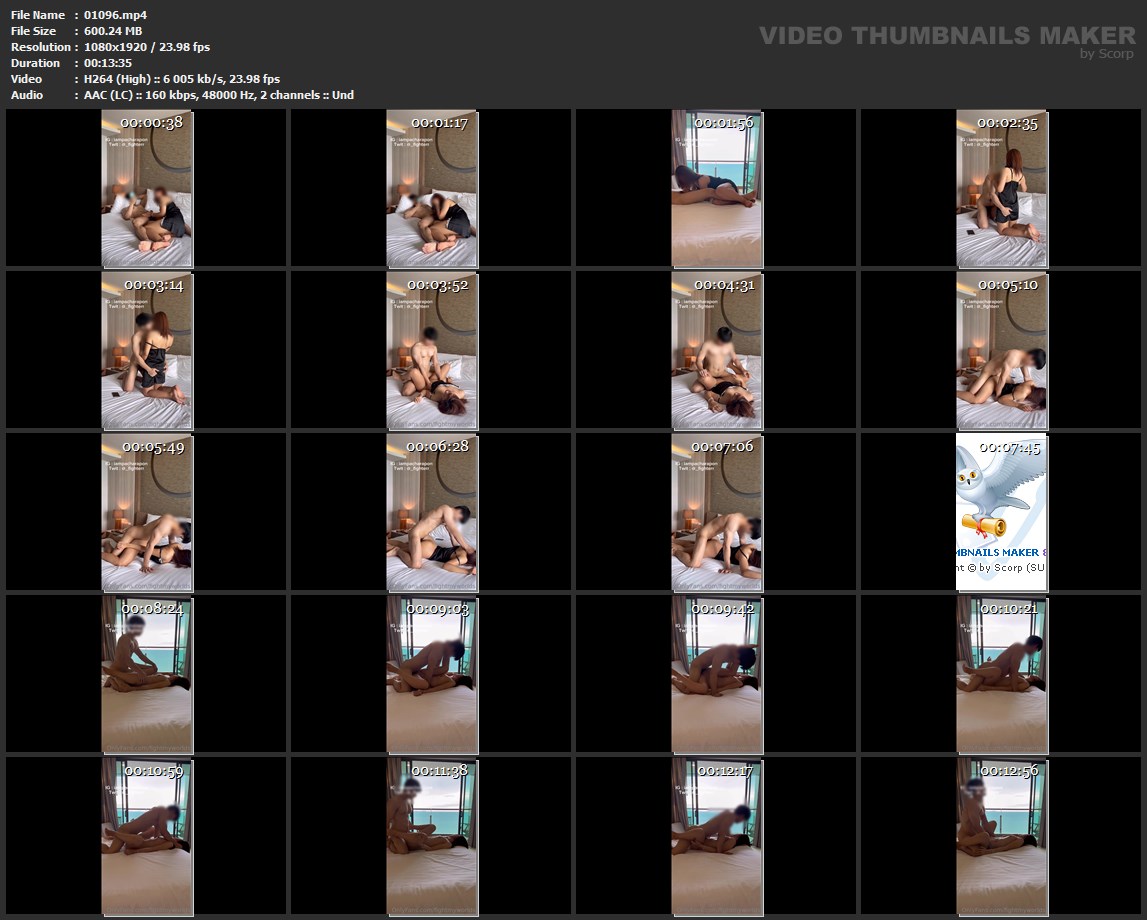Select the thumbnail at 00:08:24
The height and width of the screenshot is (920, 1147).
coord(147,674)
